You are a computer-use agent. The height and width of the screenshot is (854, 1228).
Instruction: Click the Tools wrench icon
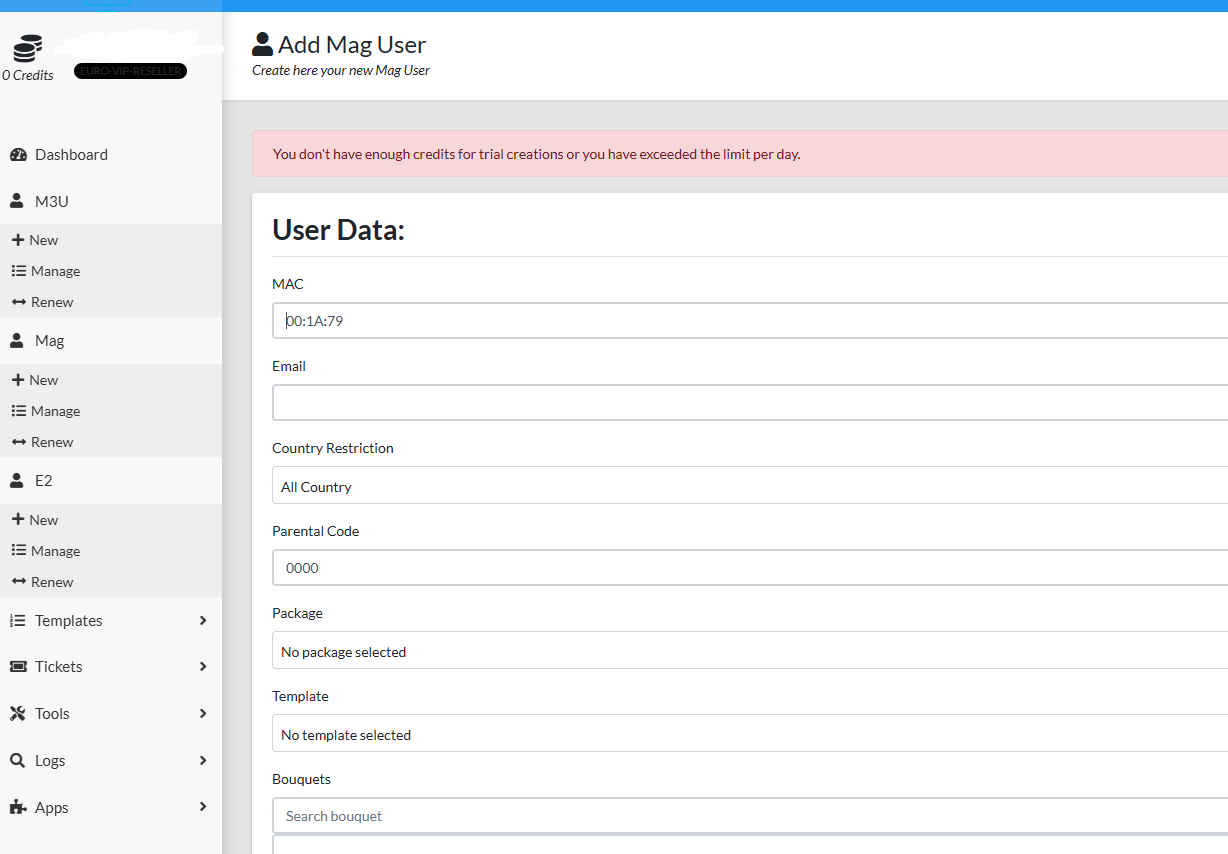(17, 714)
